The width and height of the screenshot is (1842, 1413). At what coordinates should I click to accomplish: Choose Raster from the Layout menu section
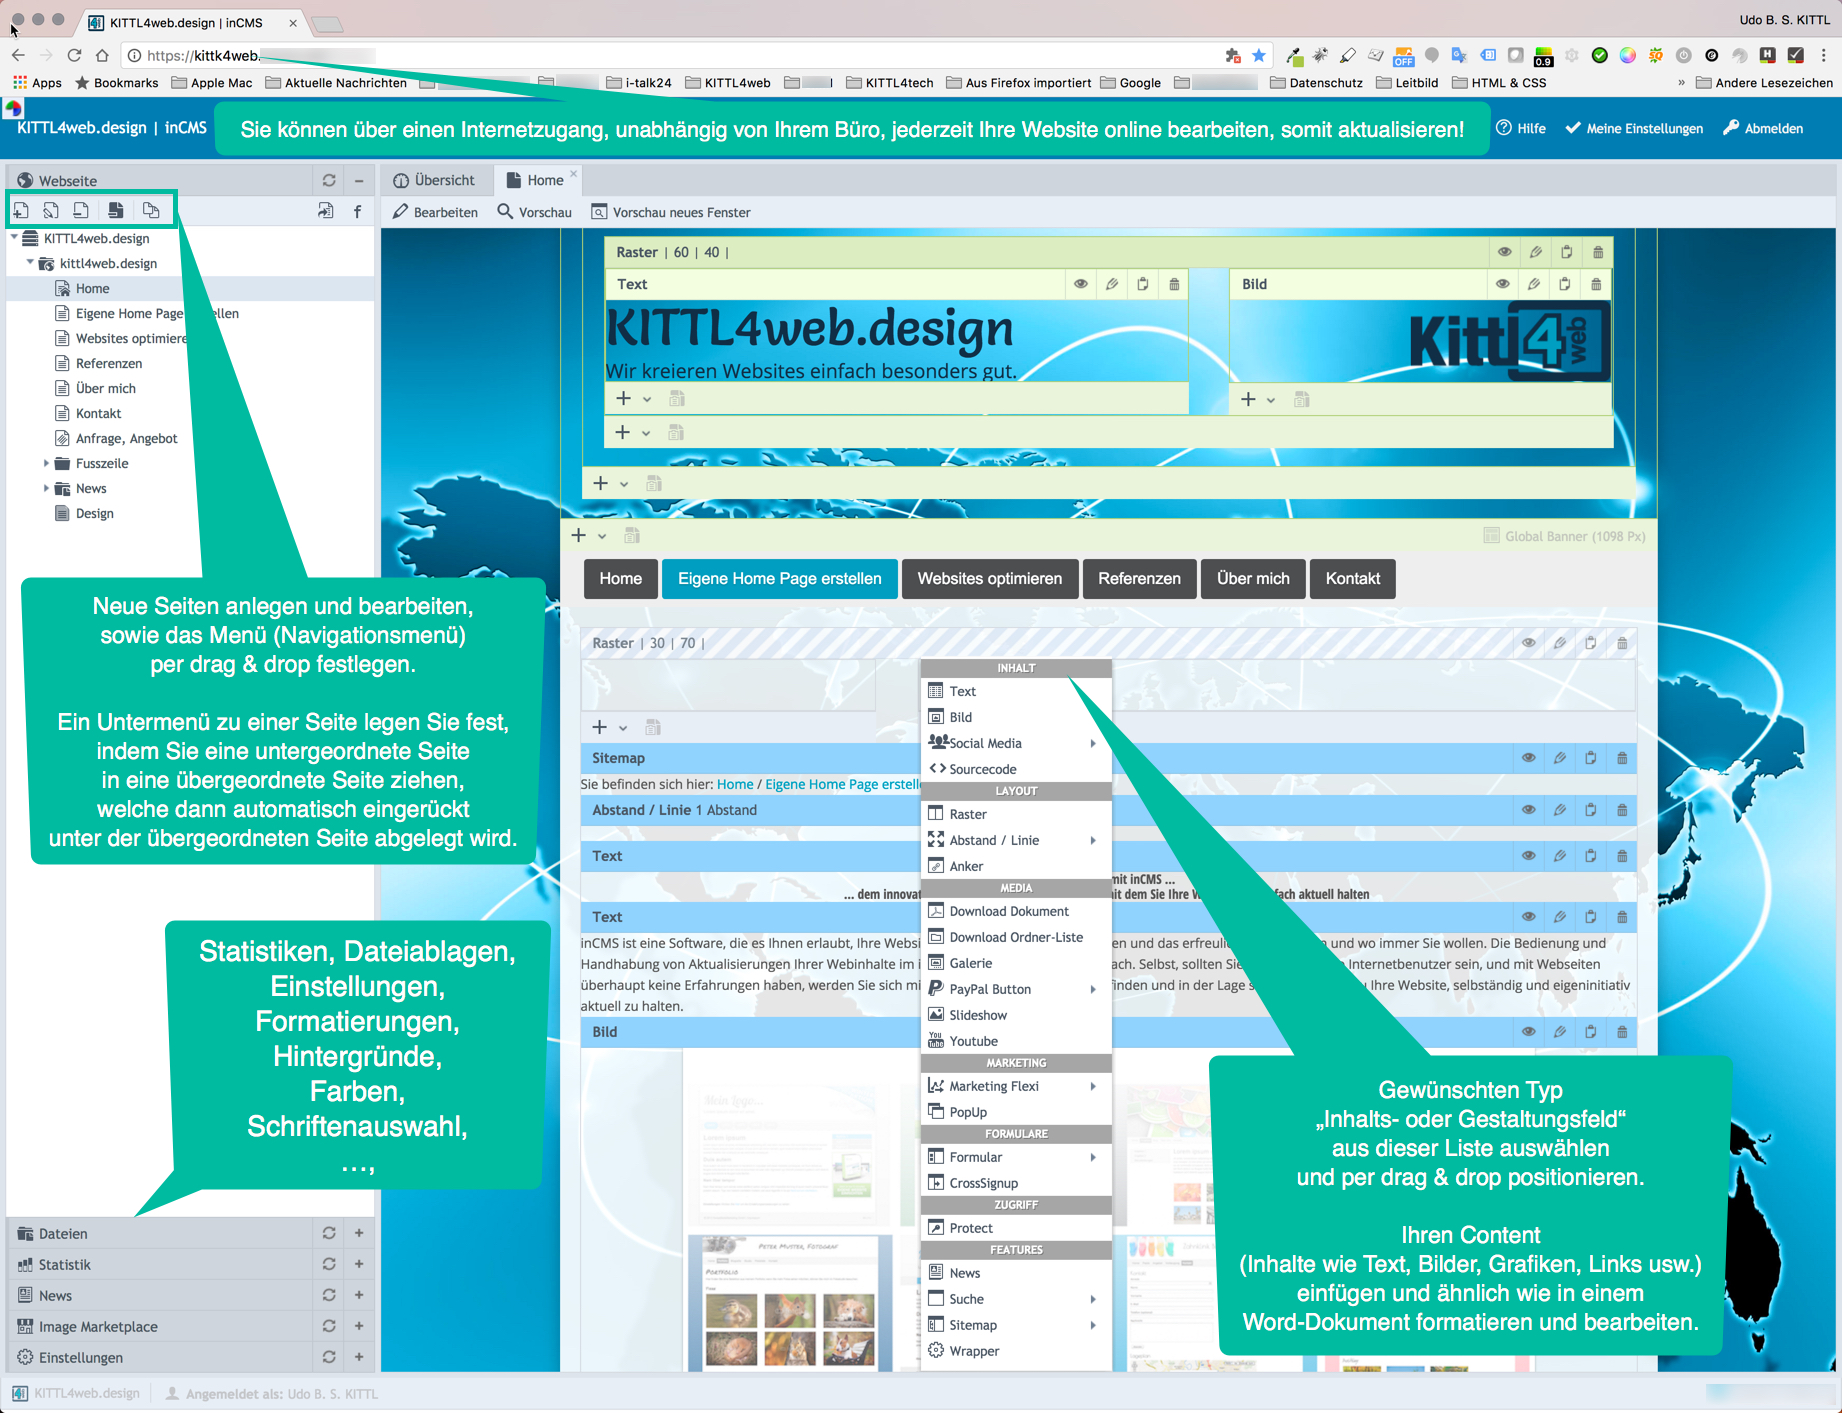pyautogui.click(x=1016, y=814)
